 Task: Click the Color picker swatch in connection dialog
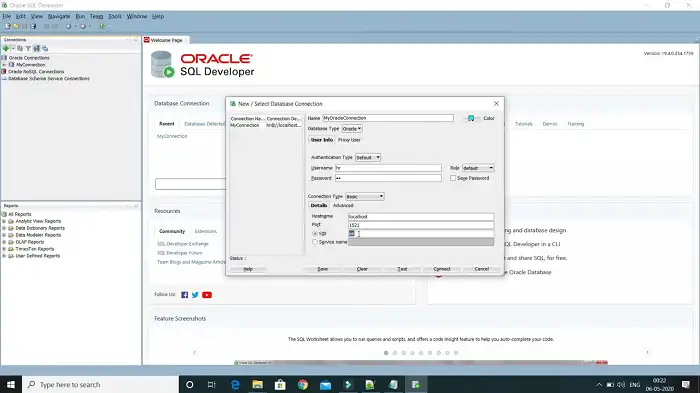(471, 118)
